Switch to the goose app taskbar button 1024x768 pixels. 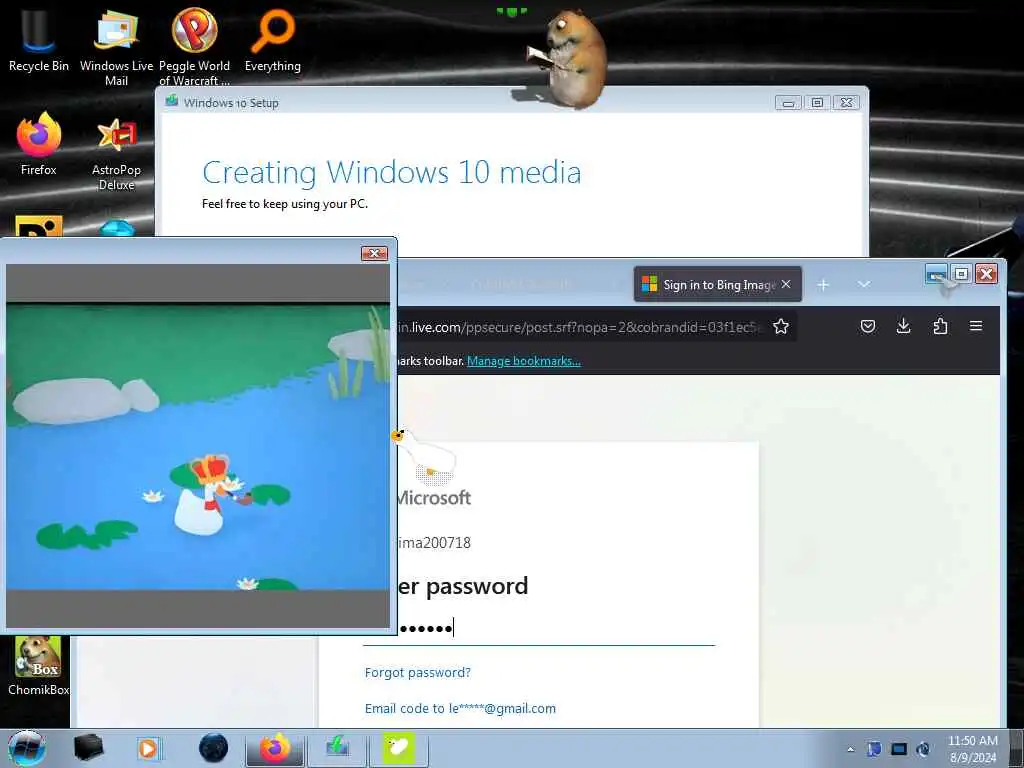pyautogui.click(x=398, y=748)
